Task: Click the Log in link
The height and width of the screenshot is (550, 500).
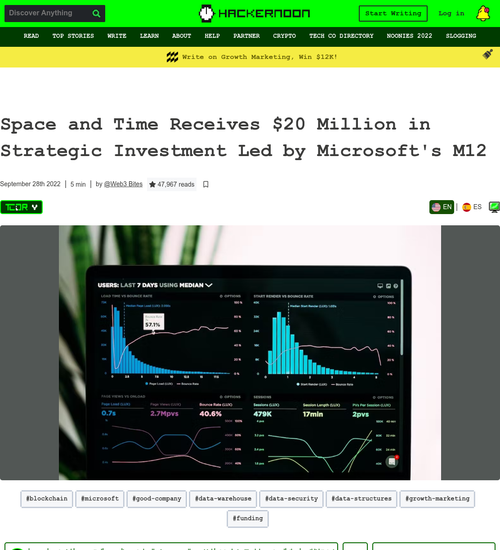Action: (x=451, y=14)
